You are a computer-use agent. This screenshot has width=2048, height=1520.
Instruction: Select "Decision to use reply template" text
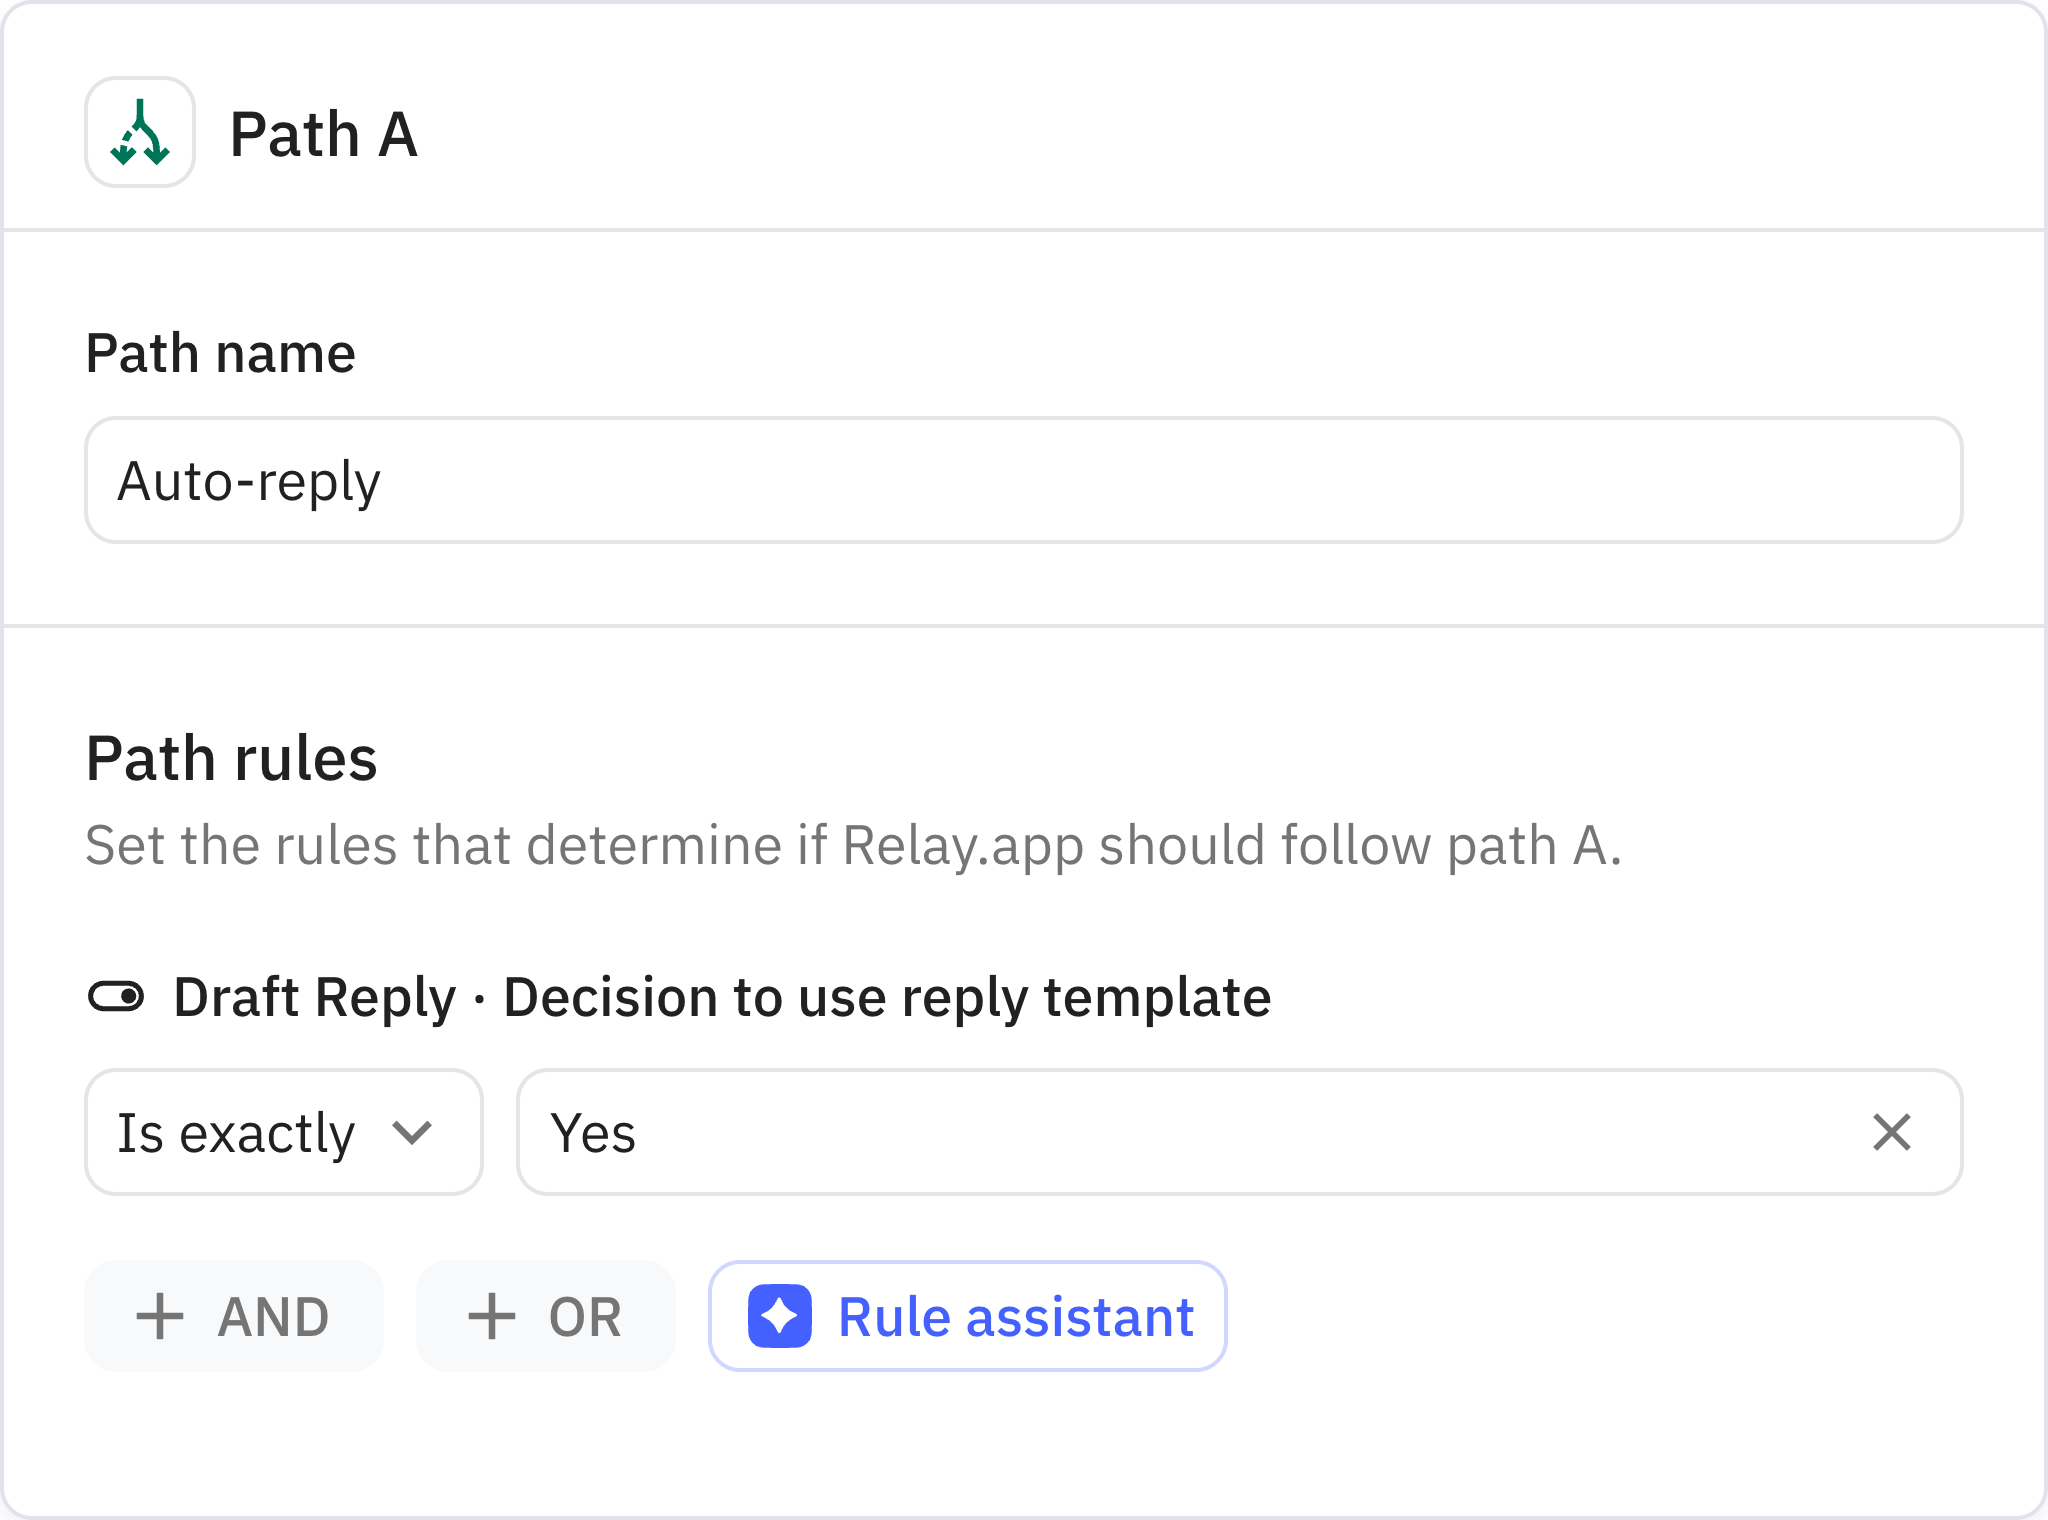887,997
